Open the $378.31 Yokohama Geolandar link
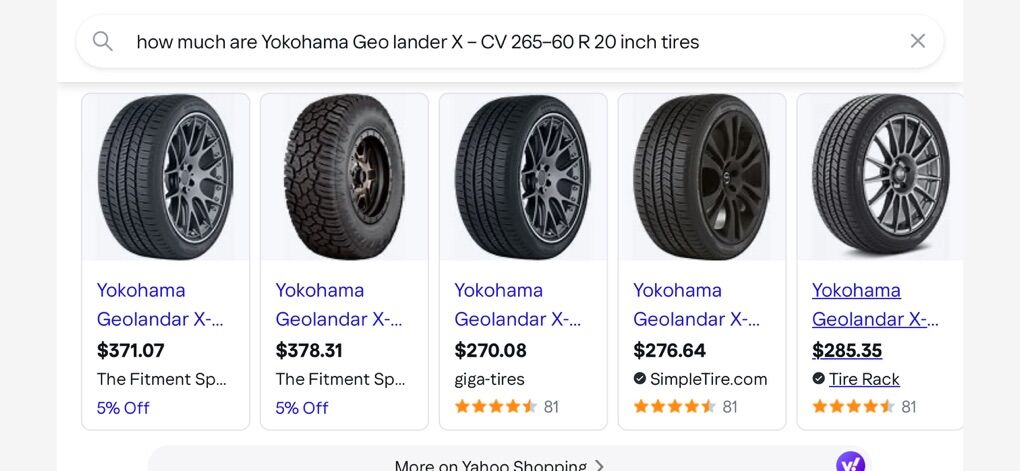Viewport: 1020px width, 471px height. pyautogui.click(x=339, y=304)
